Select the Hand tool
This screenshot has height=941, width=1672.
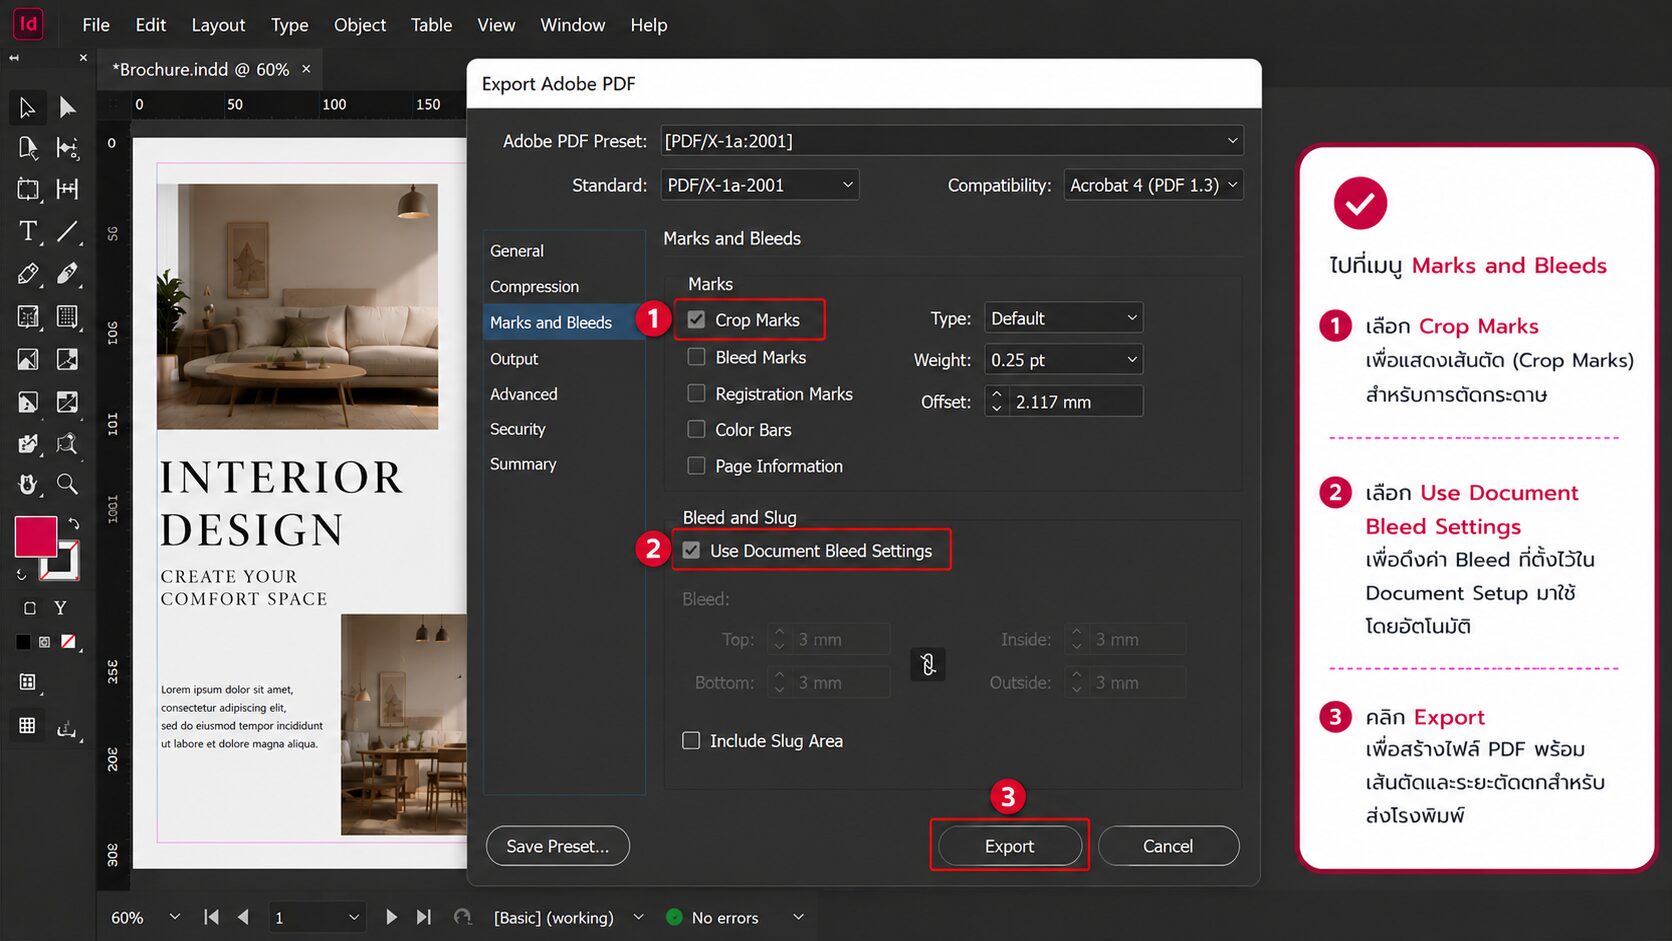tap(27, 484)
